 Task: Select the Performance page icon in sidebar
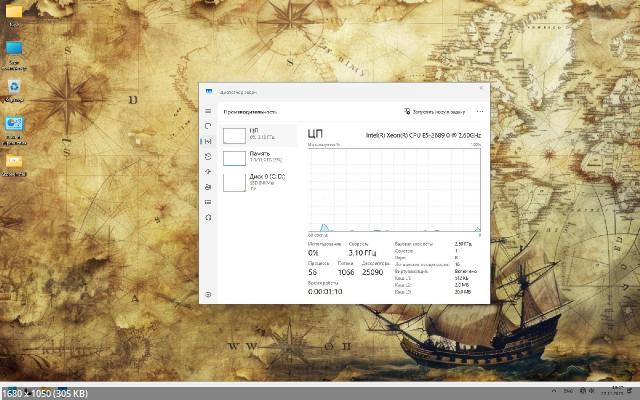[x=208, y=142]
